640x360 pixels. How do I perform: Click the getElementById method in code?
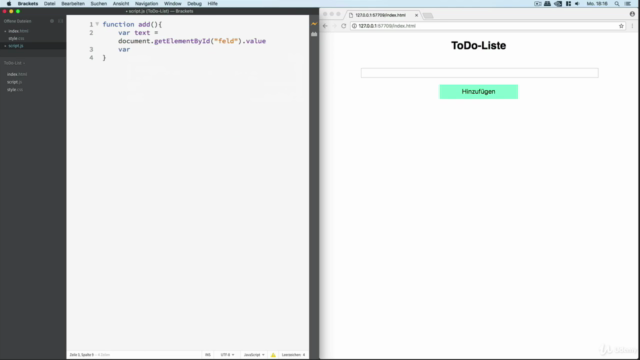(x=182, y=41)
